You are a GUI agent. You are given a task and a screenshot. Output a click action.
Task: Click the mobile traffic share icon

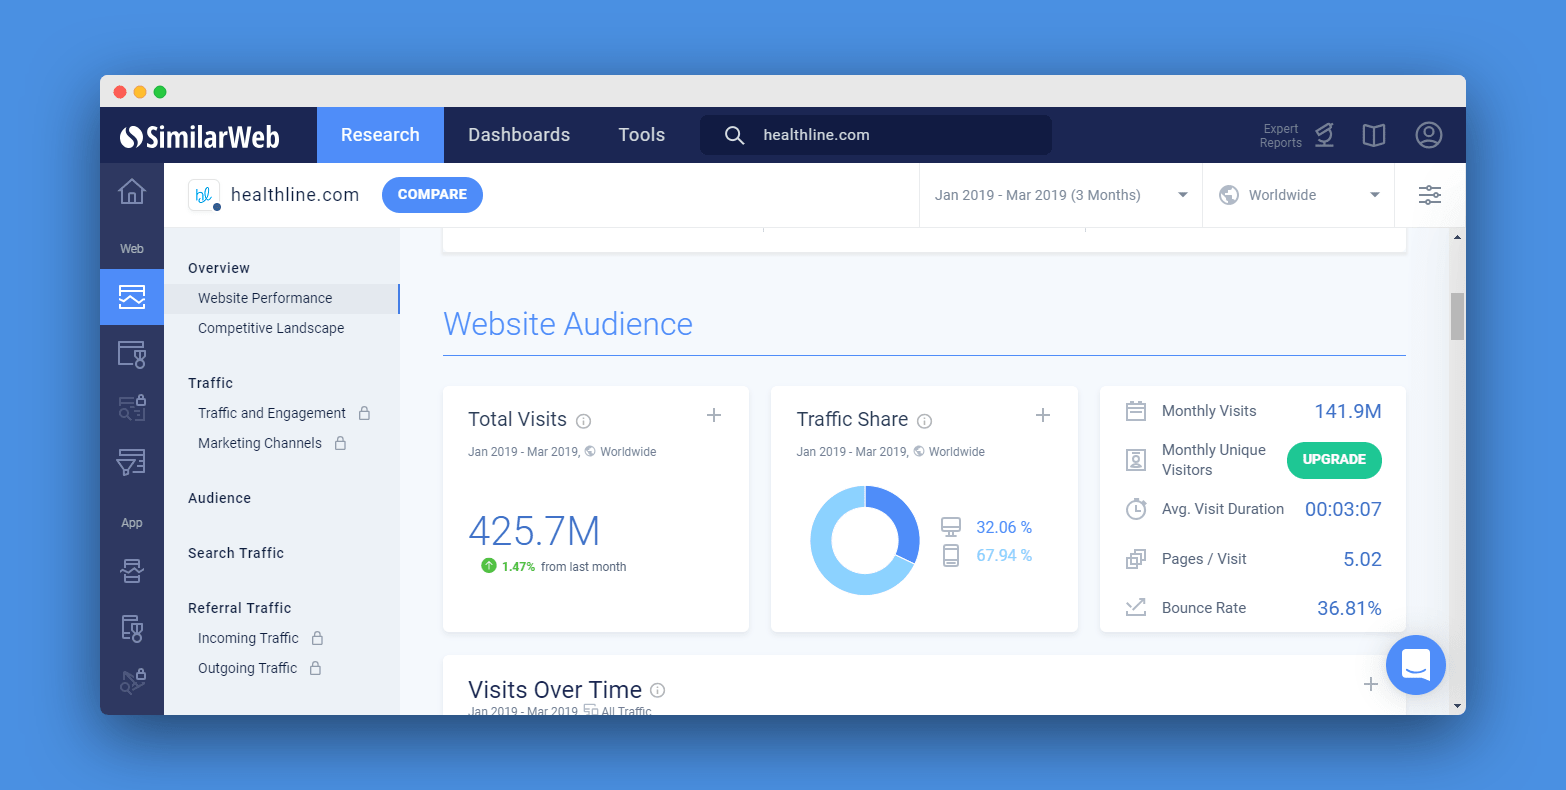click(951, 555)
